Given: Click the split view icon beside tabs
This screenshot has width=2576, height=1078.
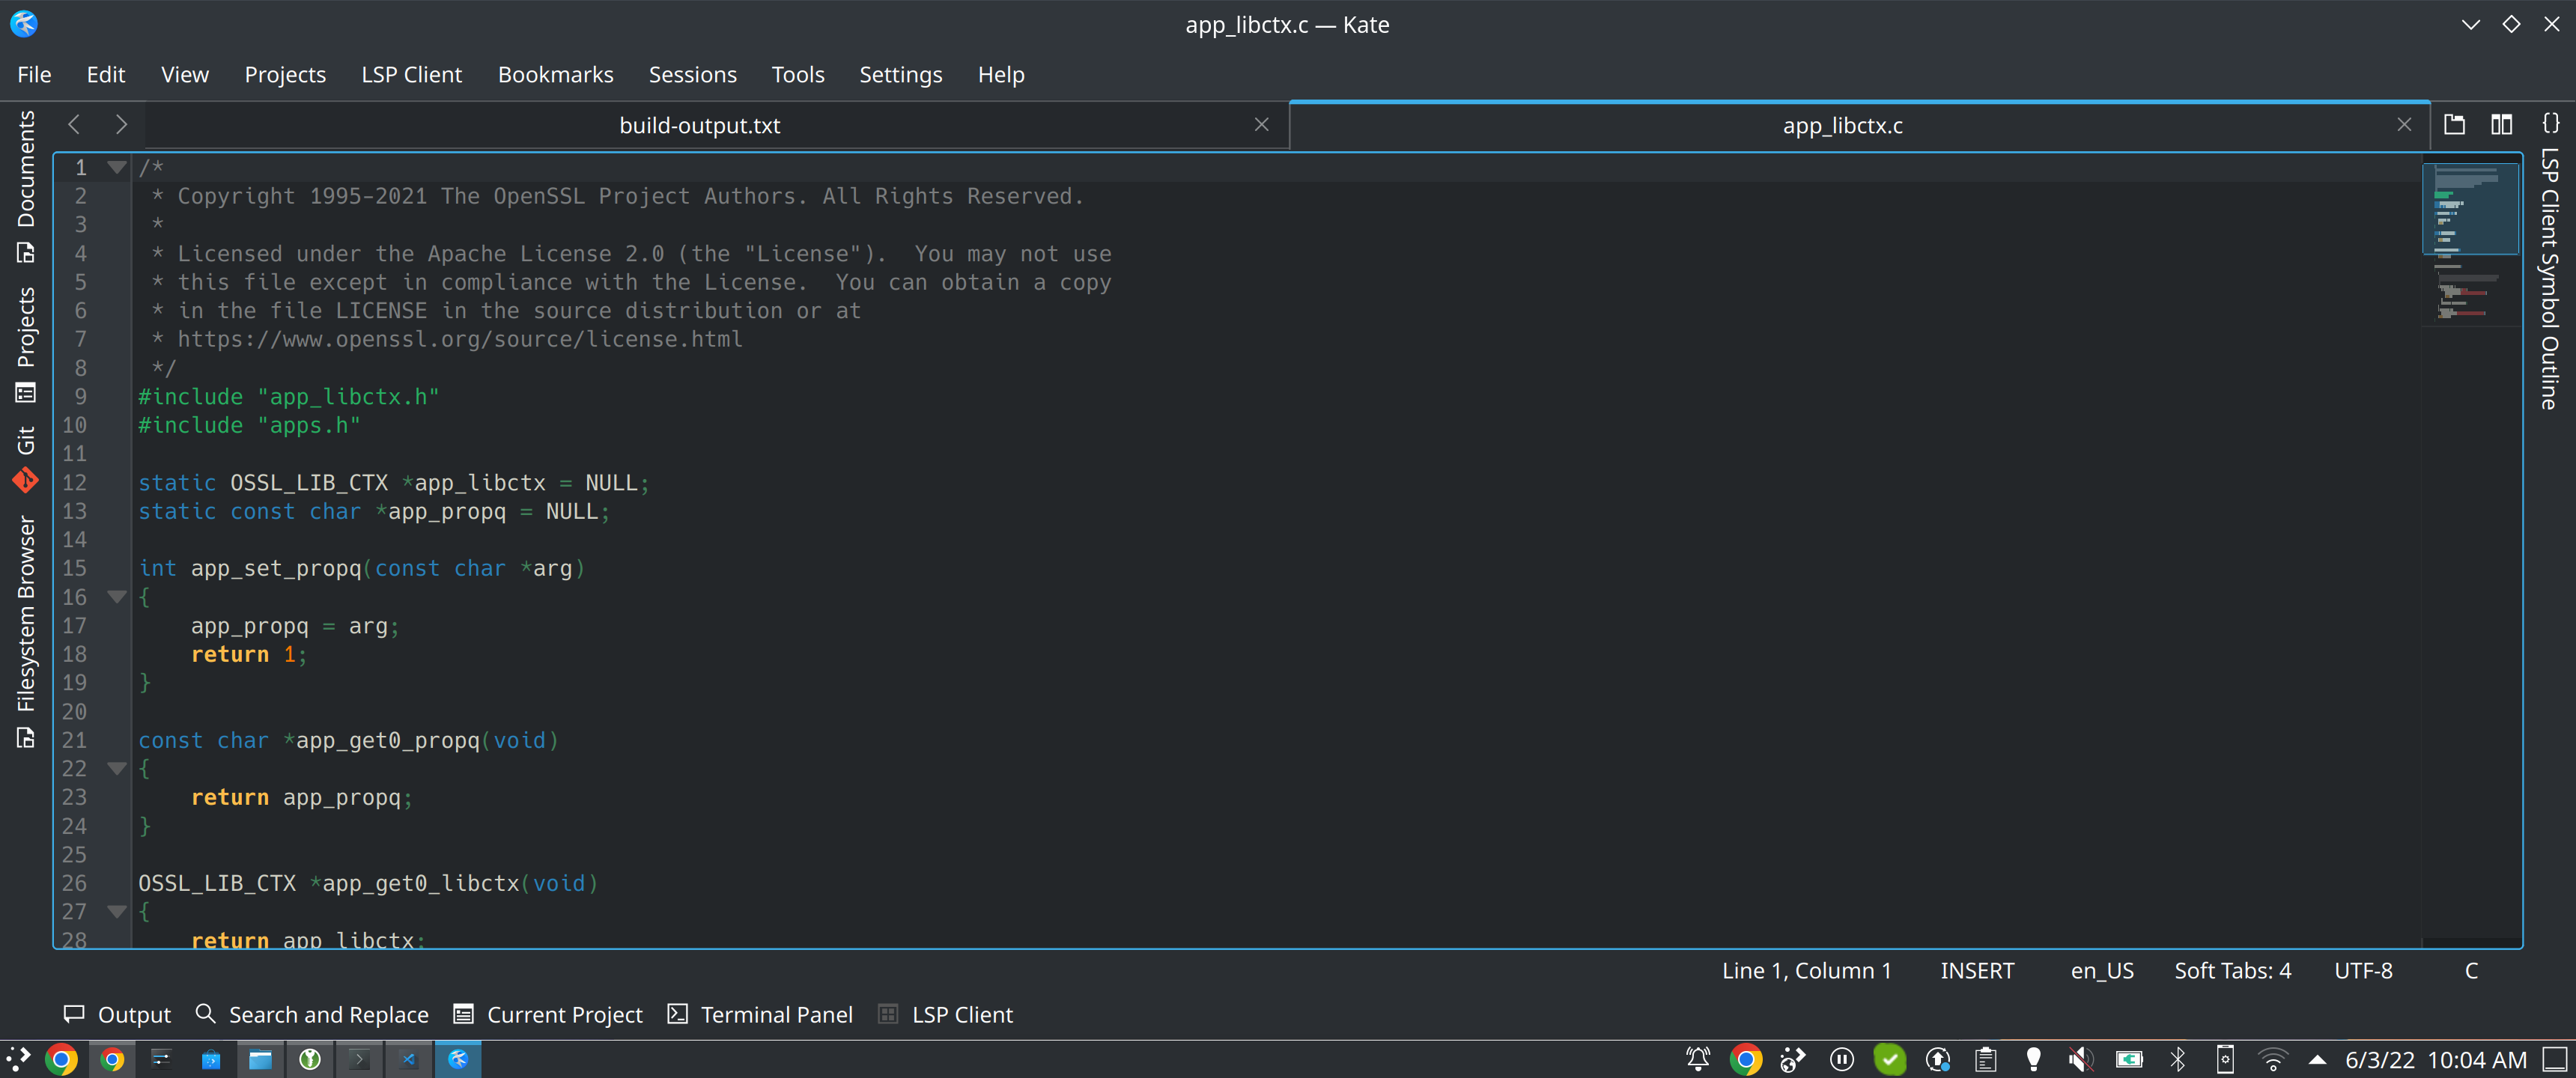Looking at the screenshot, I should point(2501,125).
